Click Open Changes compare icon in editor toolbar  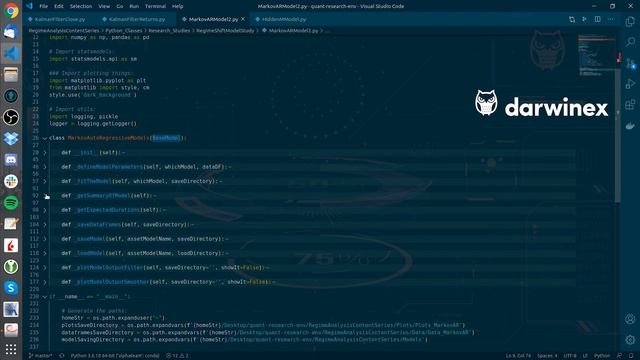[572, 19]
